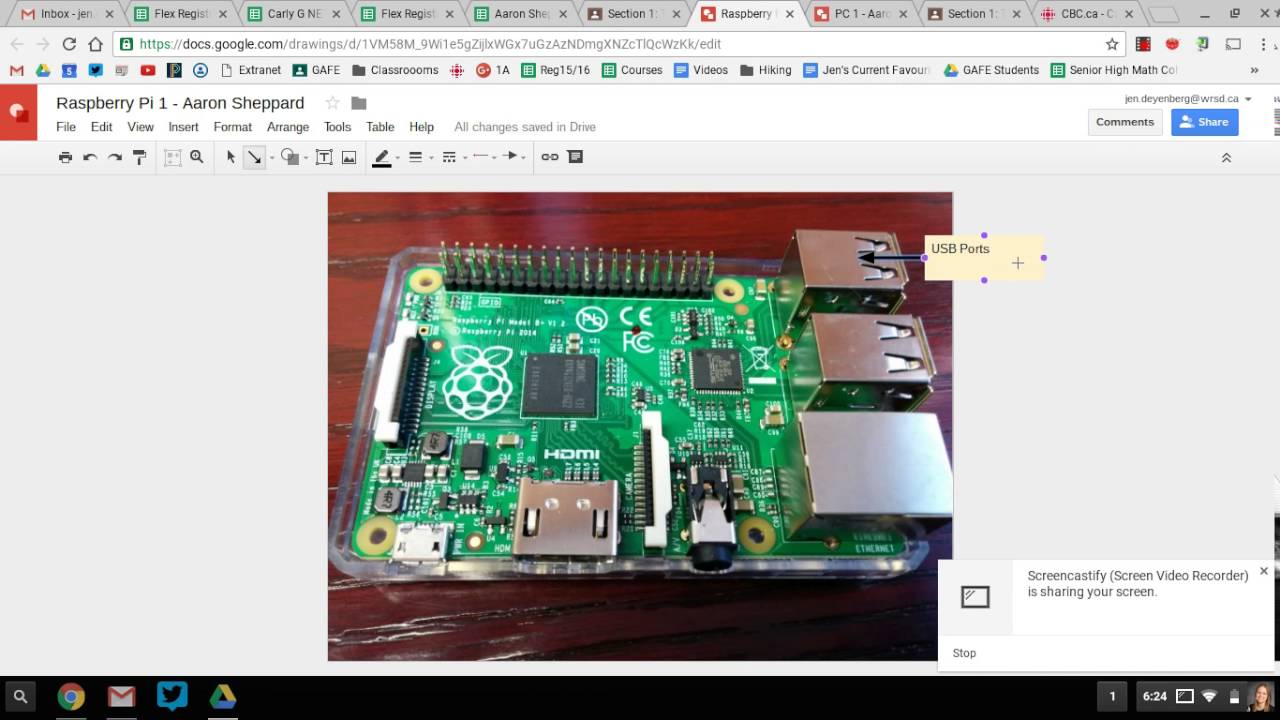
Task: Open the Arrange menu
Action: tap(288, 127)
